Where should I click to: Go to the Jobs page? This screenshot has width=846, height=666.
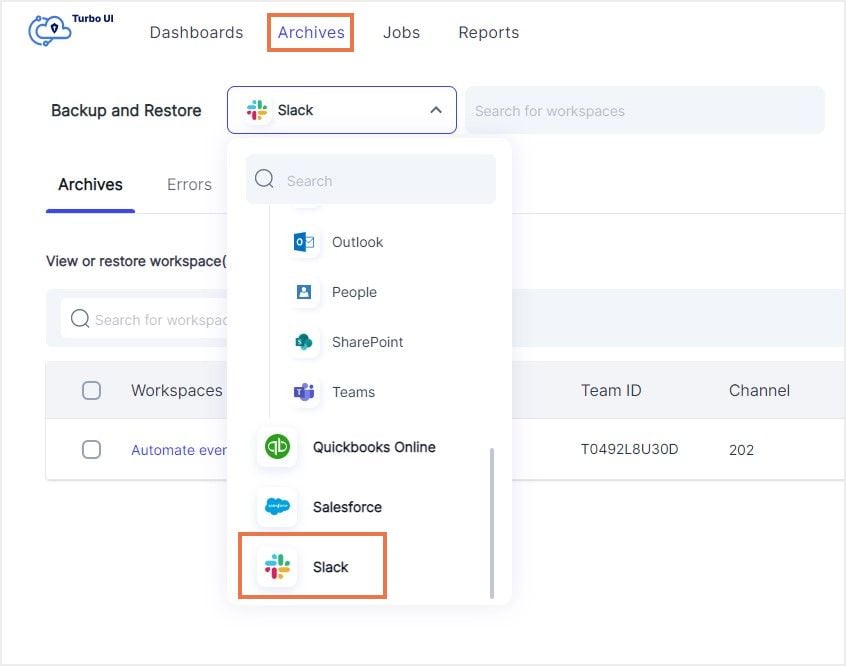401,32
